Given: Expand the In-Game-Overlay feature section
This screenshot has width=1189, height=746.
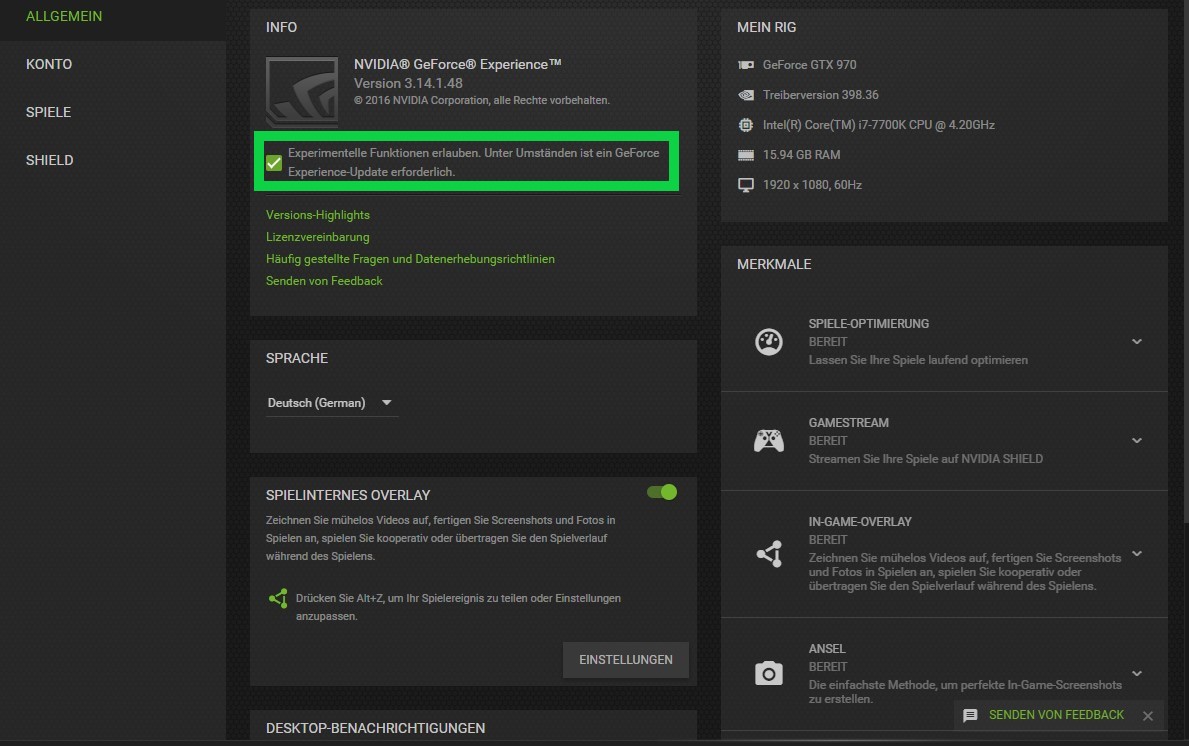Looking at the screenshot, I should pos(1137,553).
